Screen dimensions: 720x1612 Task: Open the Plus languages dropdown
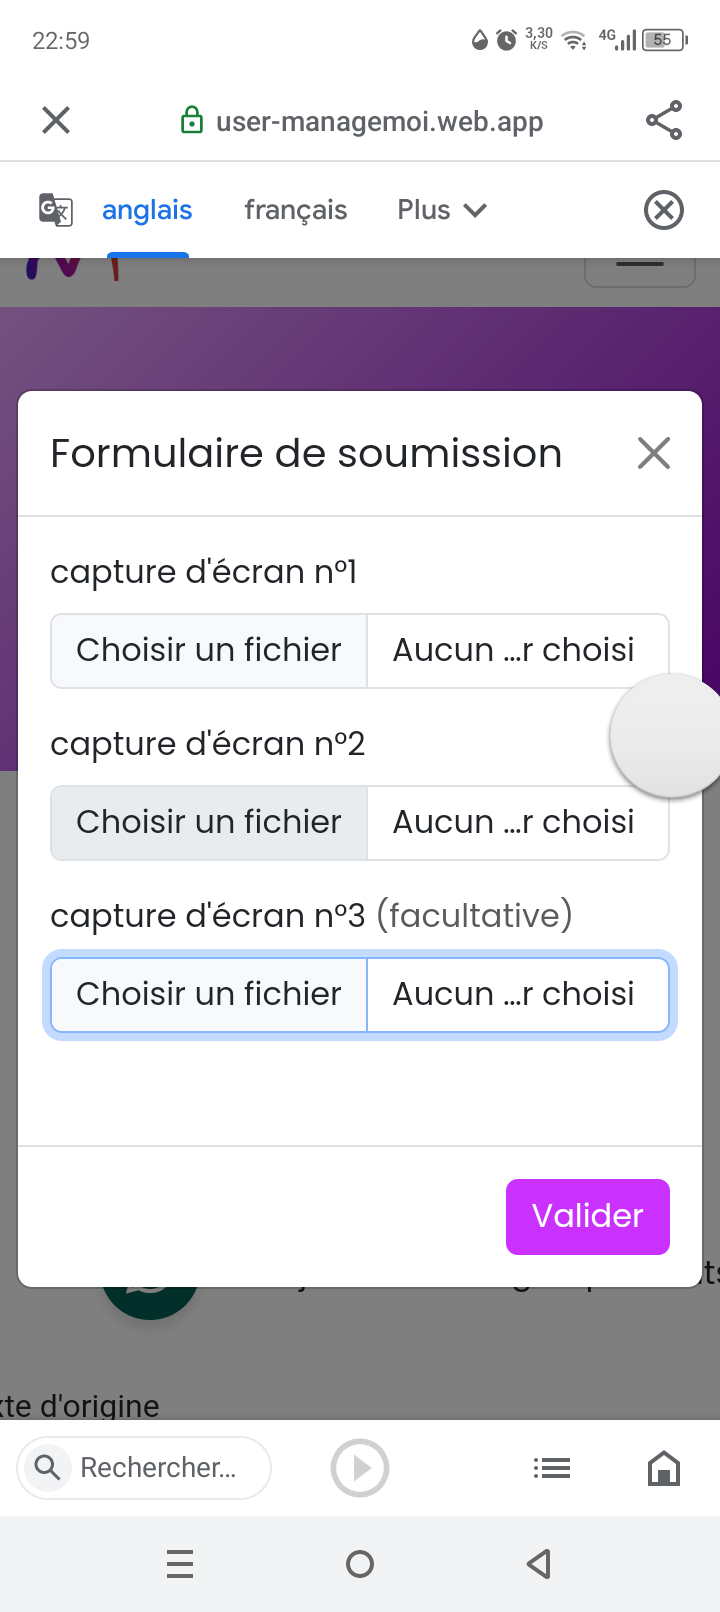click(441, 210)
